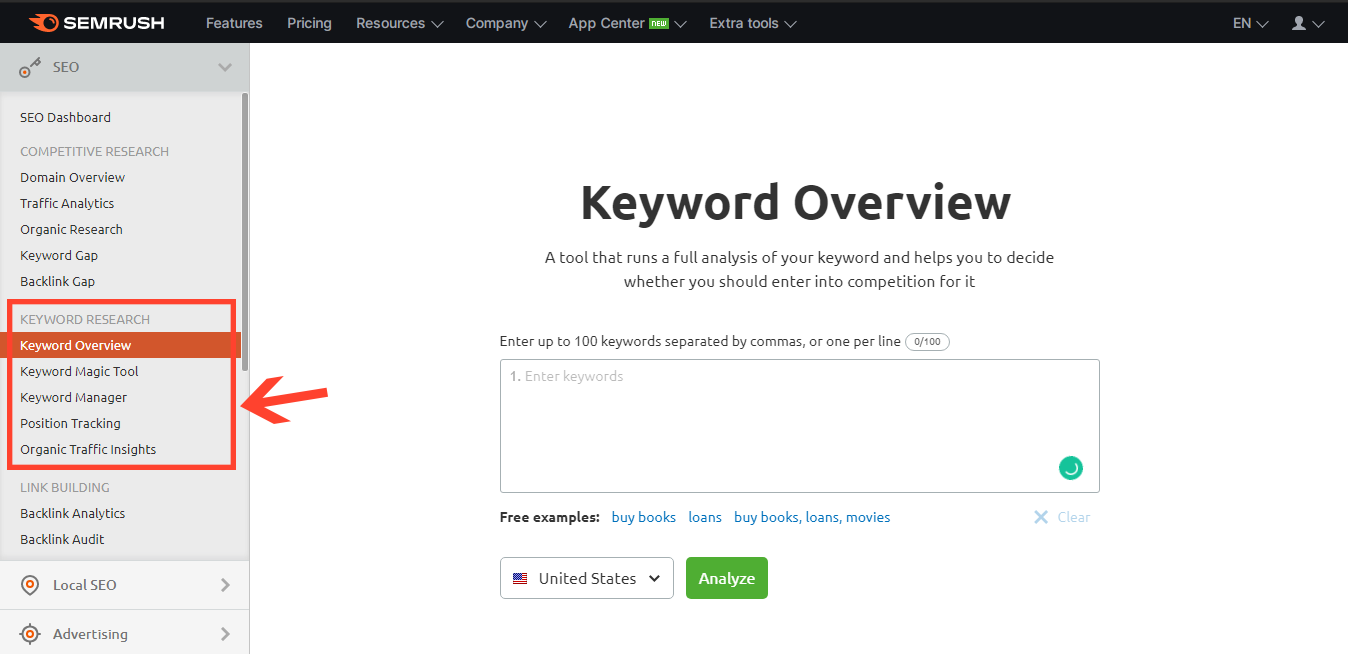Expand the Advertising section

click(225, 634)
